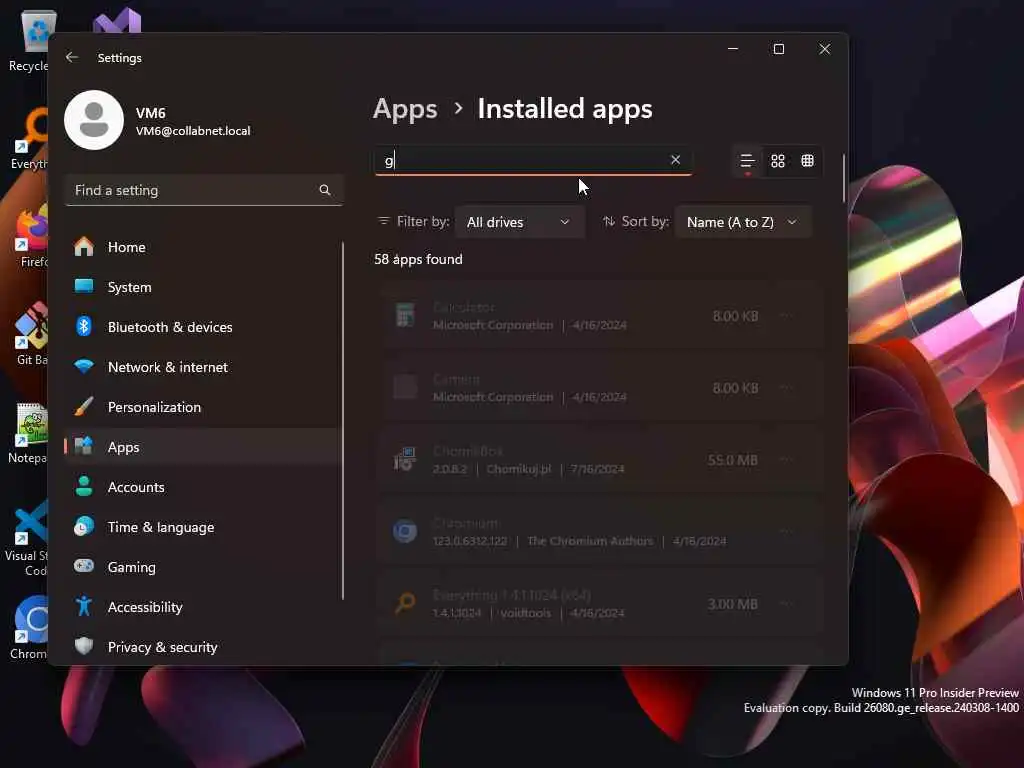Click the VM6@collabnet.local account text
1024x768 pixels.
click(193, 131)
